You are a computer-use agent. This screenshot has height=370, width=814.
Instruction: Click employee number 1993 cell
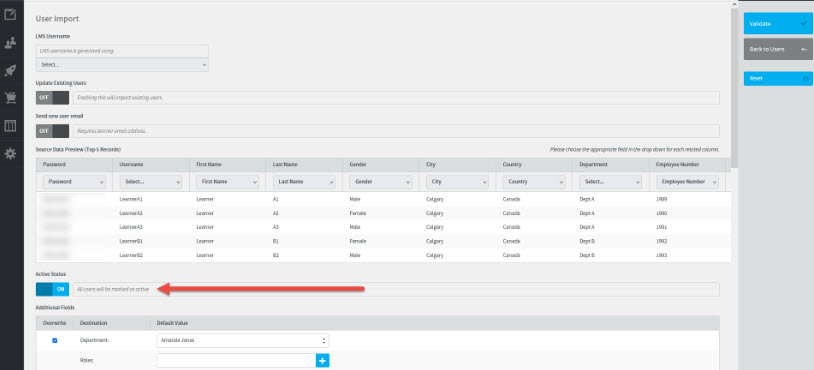tap(661, 255)
